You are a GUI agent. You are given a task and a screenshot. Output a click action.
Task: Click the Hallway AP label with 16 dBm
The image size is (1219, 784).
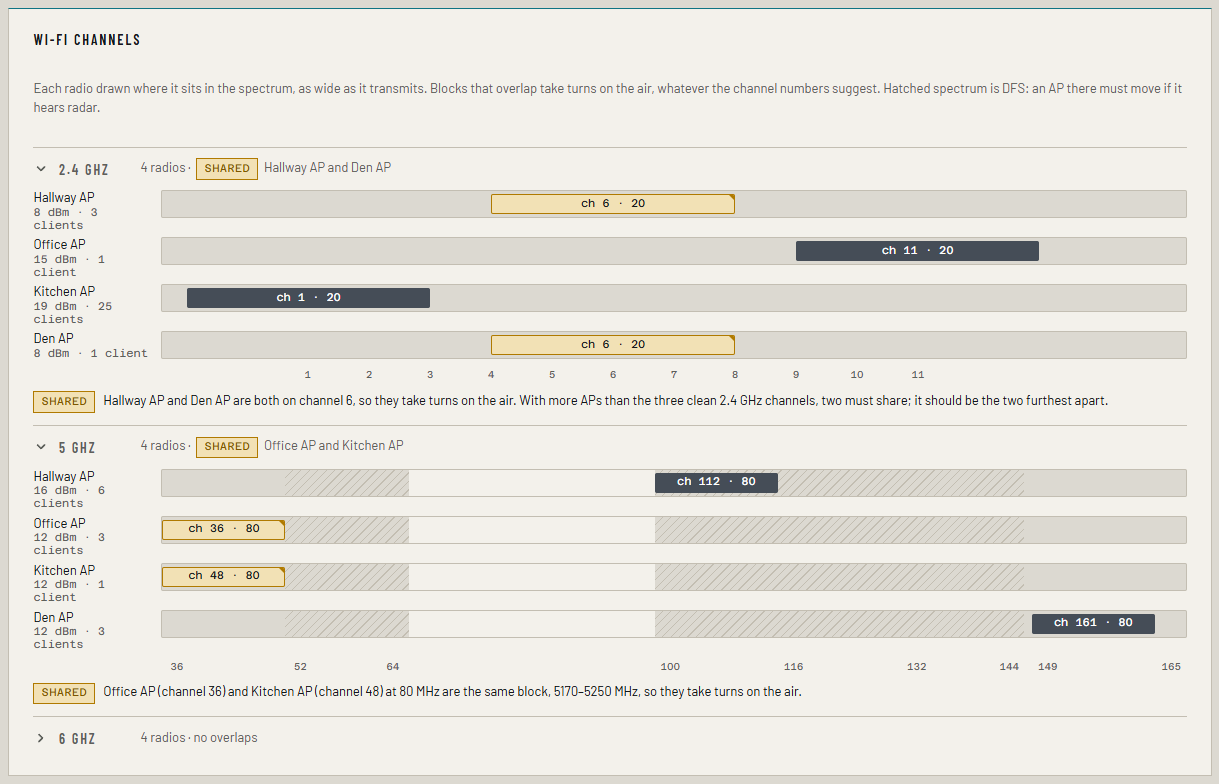click(x=65, y=477)
